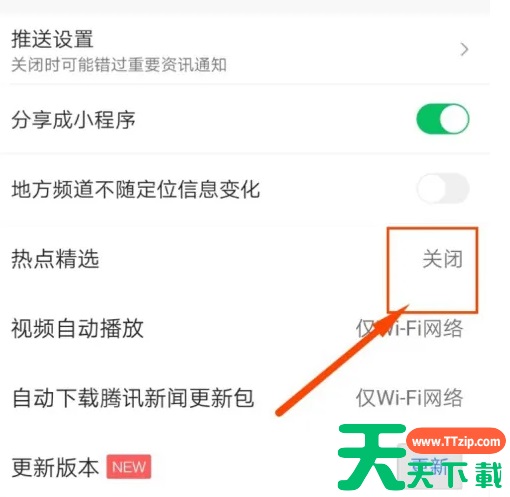Enable 地方频道不随定位信息变化 toggle
The image size is (510, 497).
[x=443, y=188]
